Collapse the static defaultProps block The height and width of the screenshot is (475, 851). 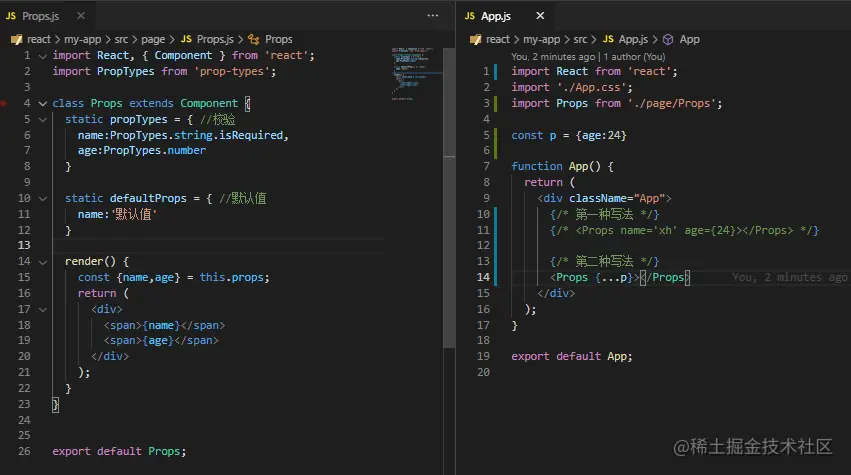pyautogui.click(x=42, y=198)
